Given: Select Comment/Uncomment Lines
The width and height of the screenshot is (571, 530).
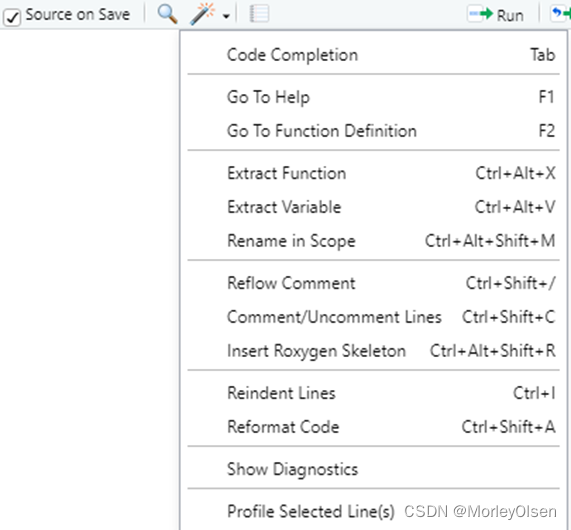Looking at the screenshot, I should point(374,317).
